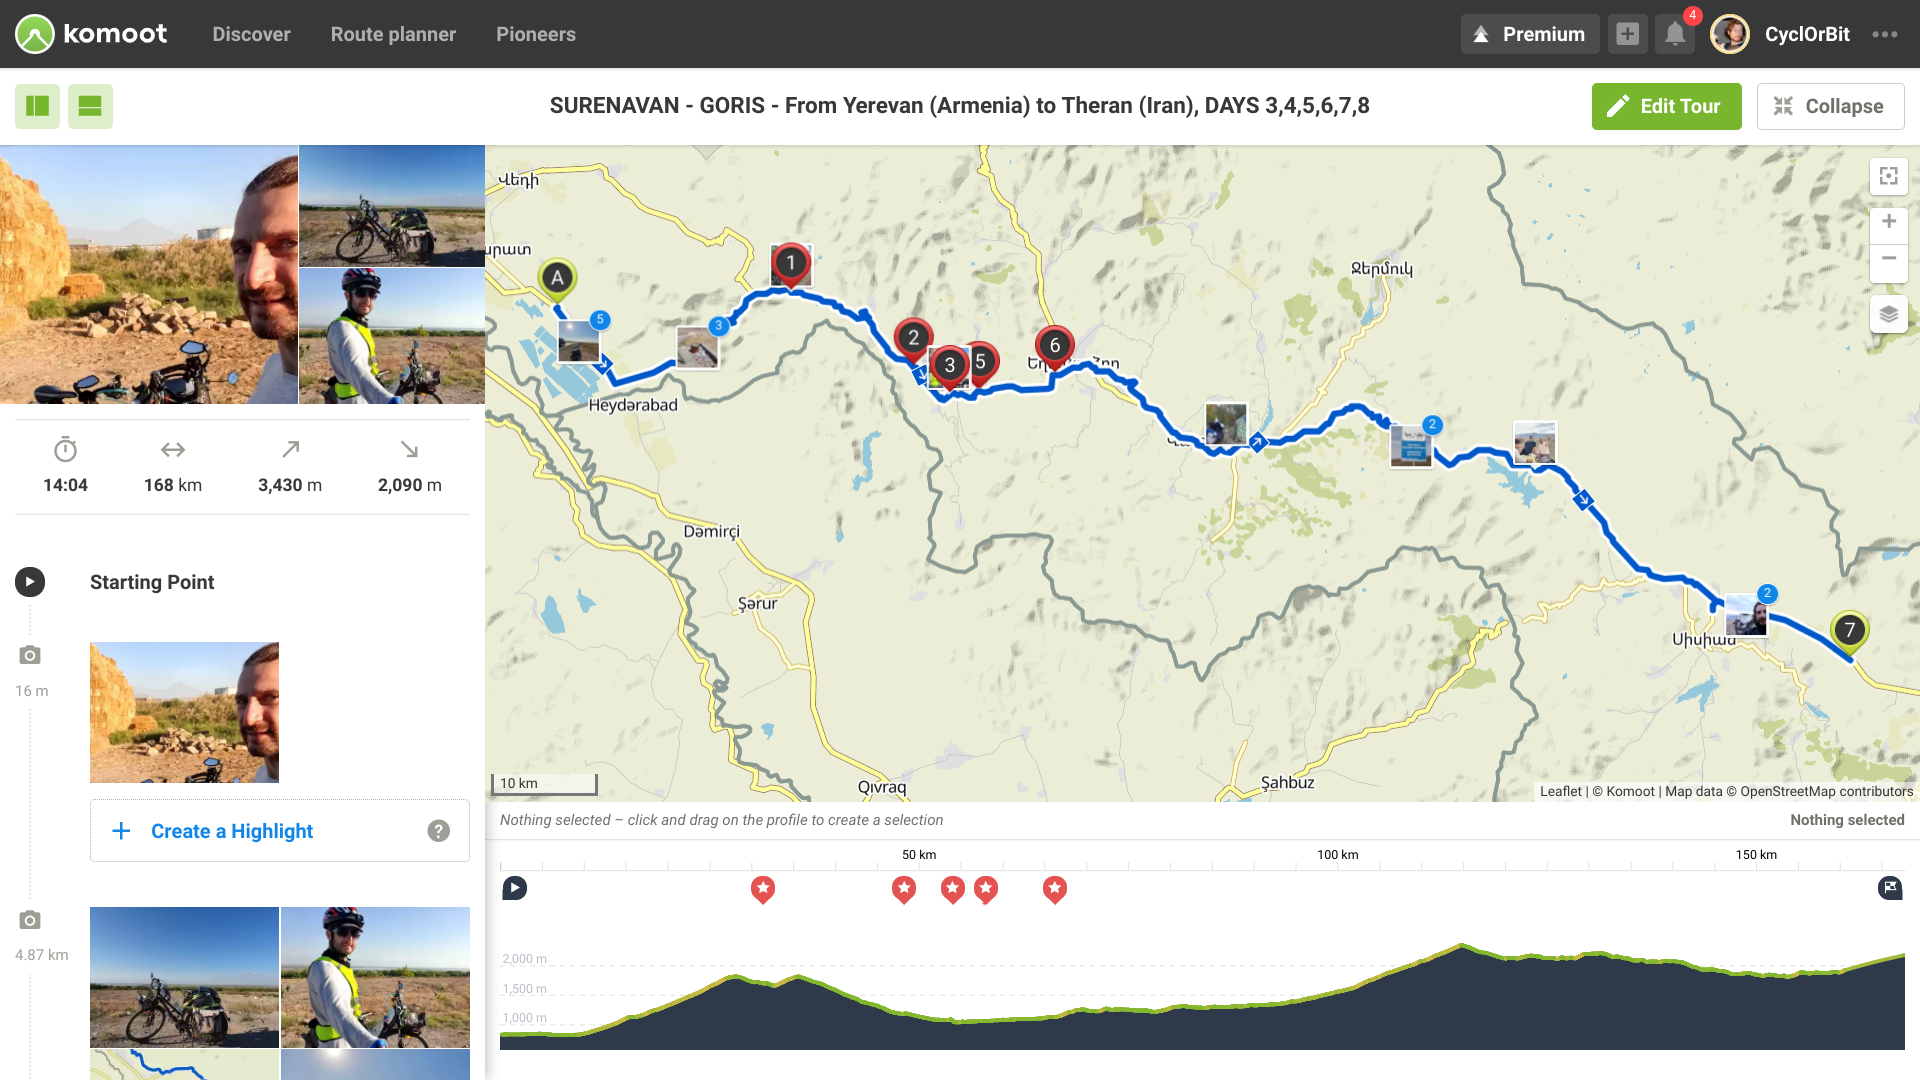Switch to stacked layout view
The height and width of the screenshot is (1080, 1920).
[x=90, y=106]
